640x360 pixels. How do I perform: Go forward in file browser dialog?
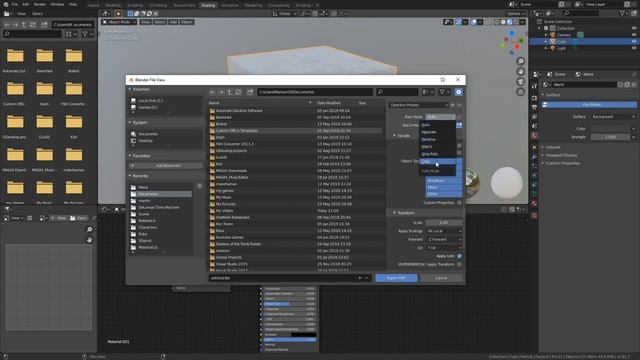tap(221, 92)
